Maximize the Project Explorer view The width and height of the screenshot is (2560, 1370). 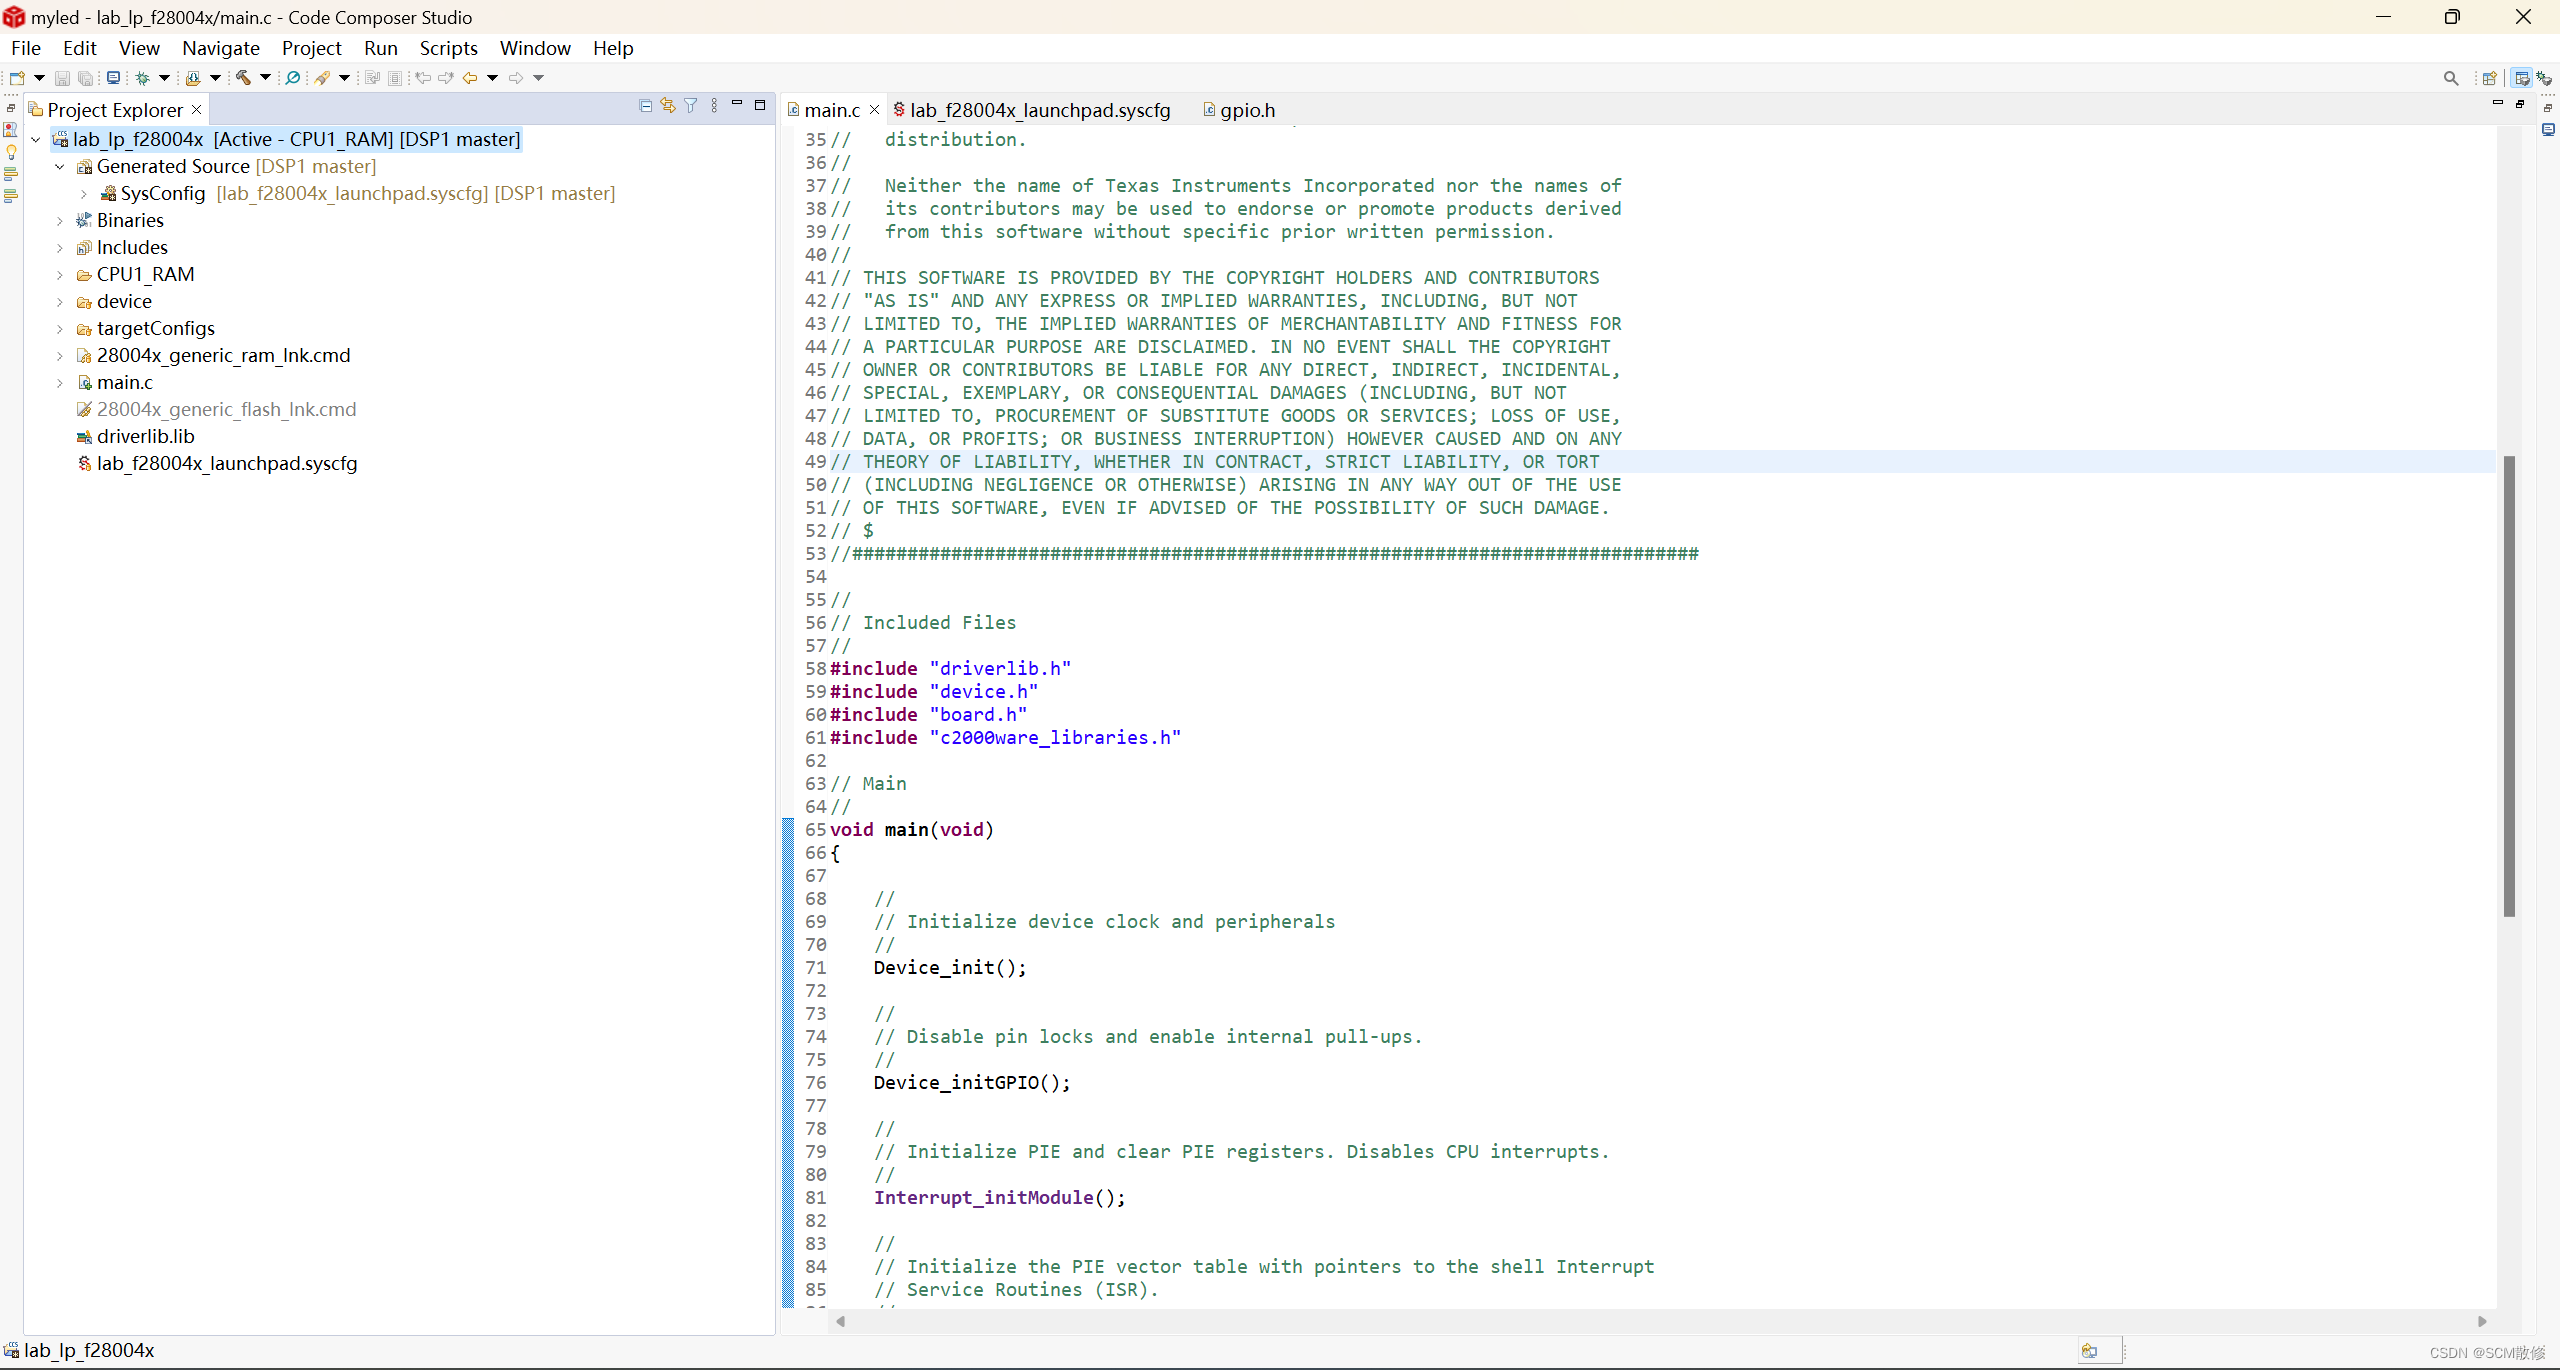coord(760,105)
